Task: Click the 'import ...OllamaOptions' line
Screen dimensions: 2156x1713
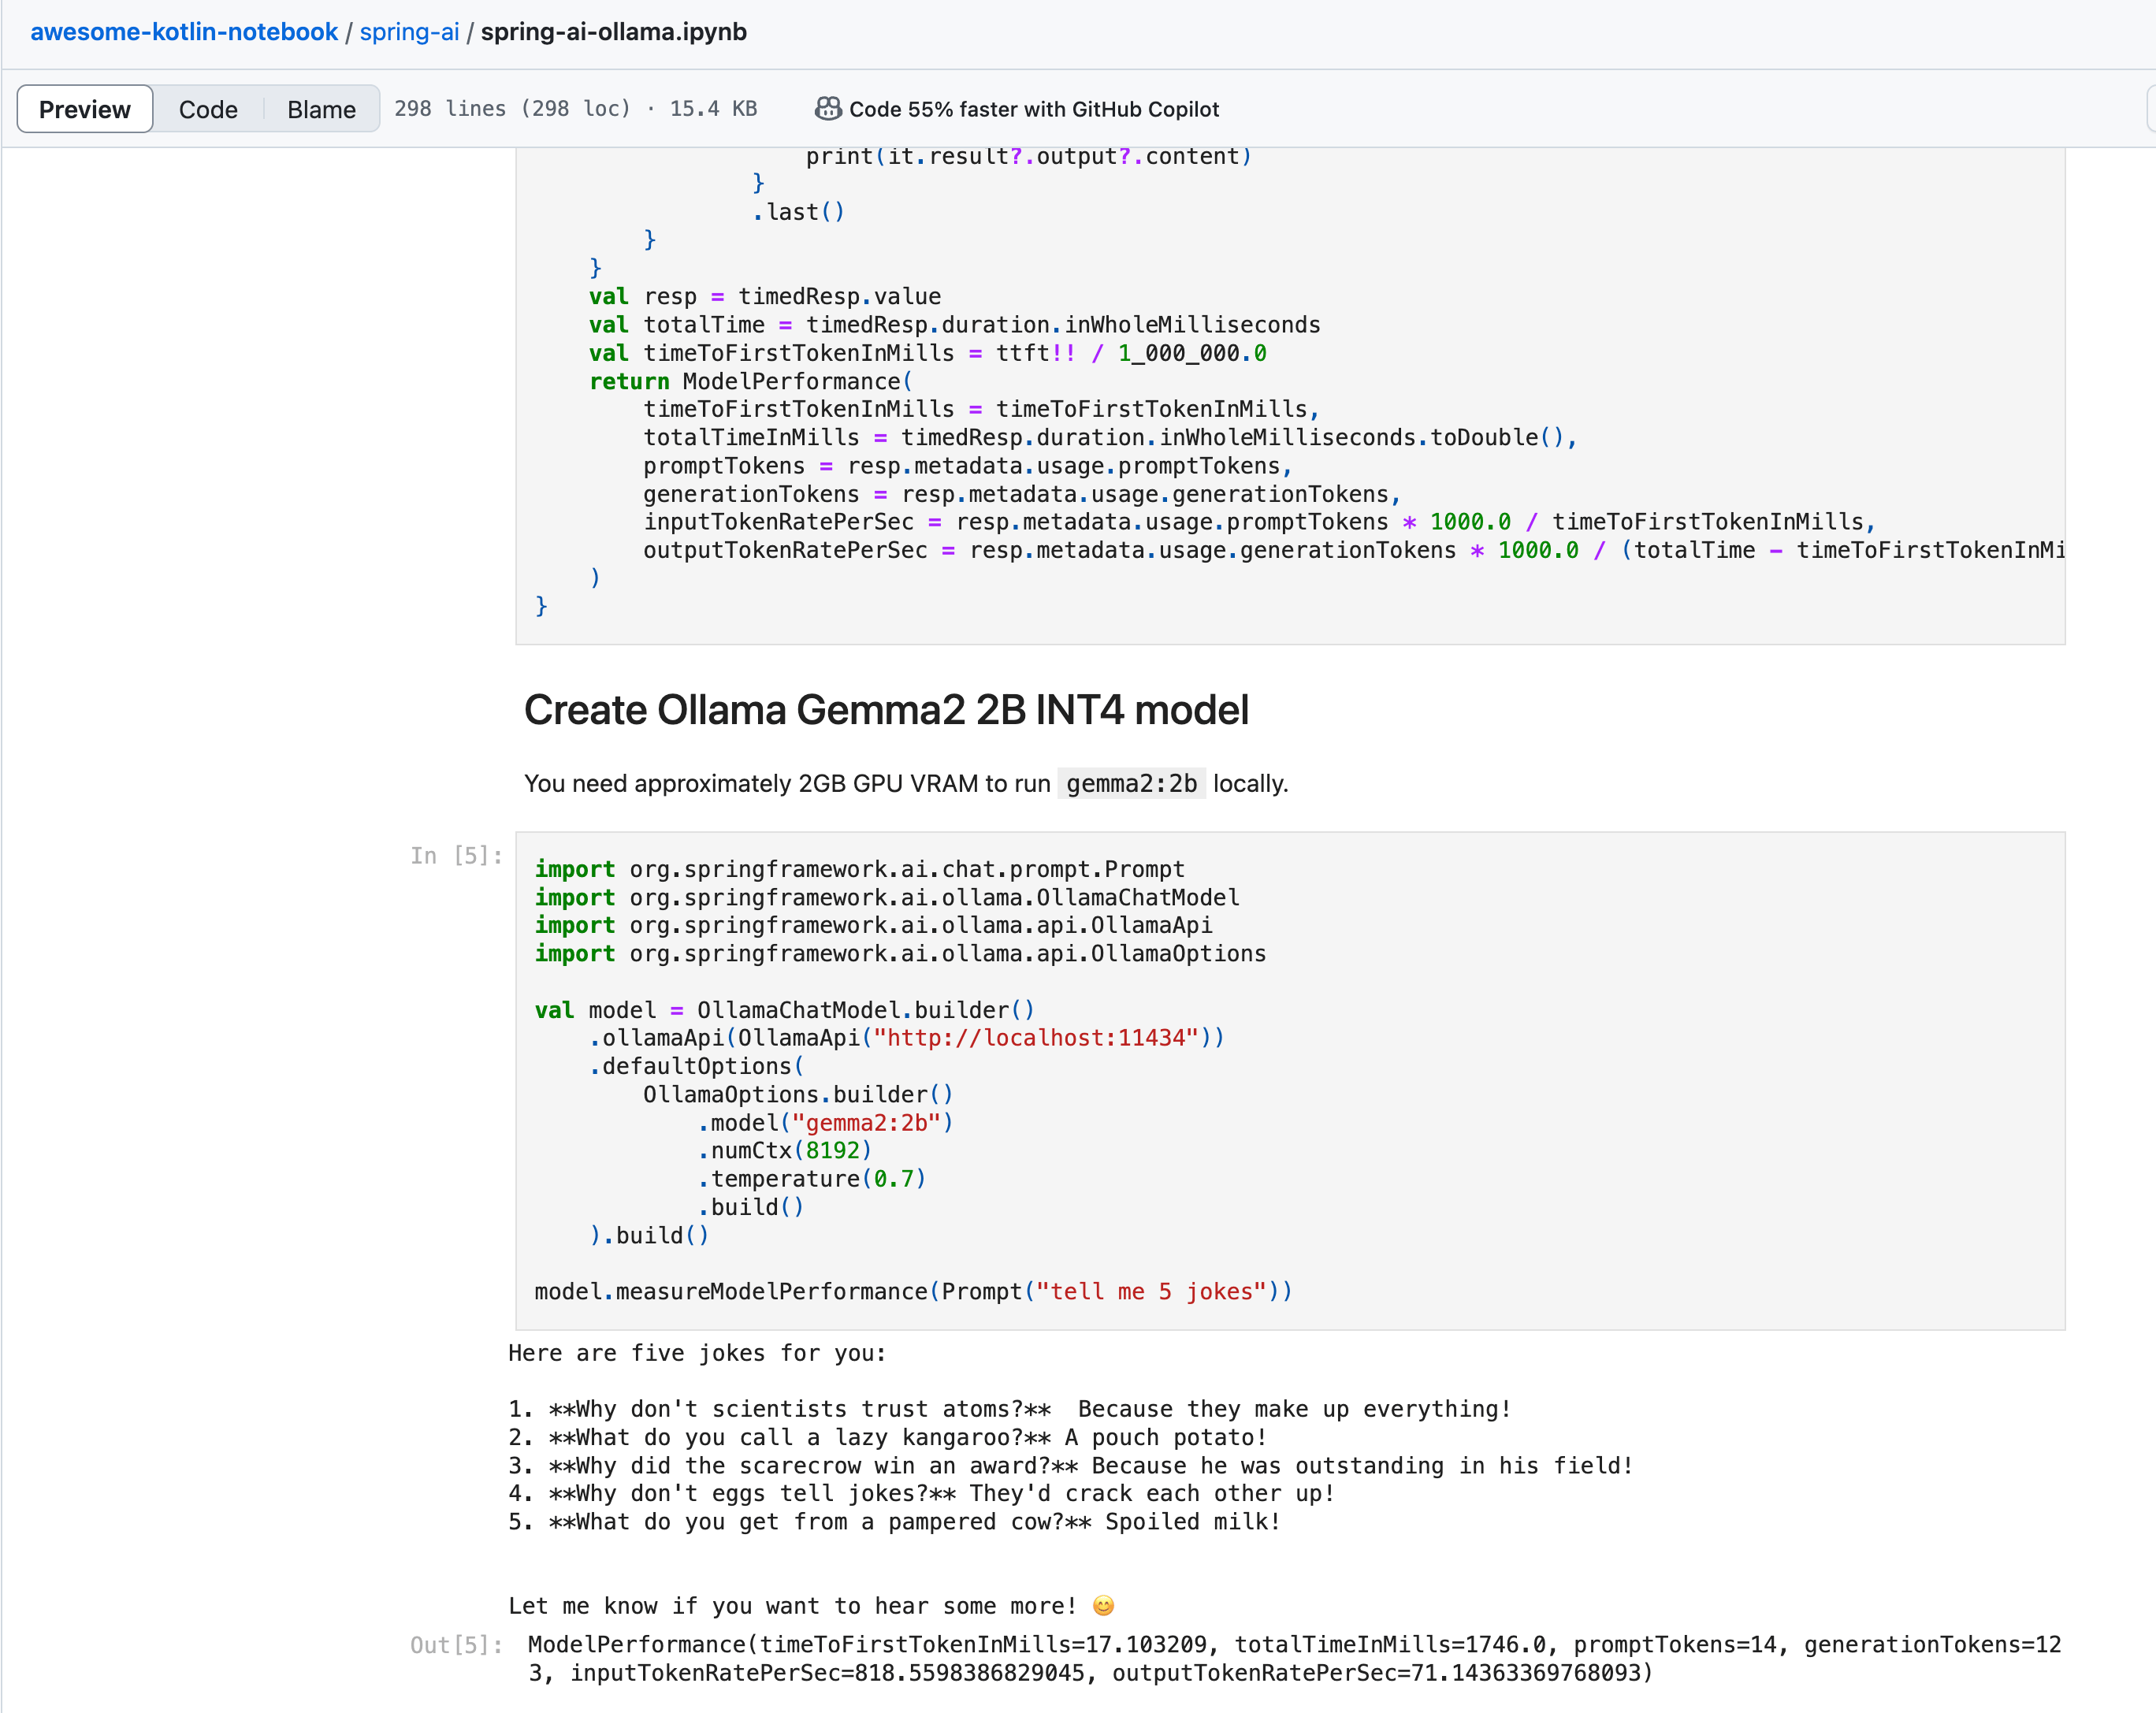Action: [900, 954]
